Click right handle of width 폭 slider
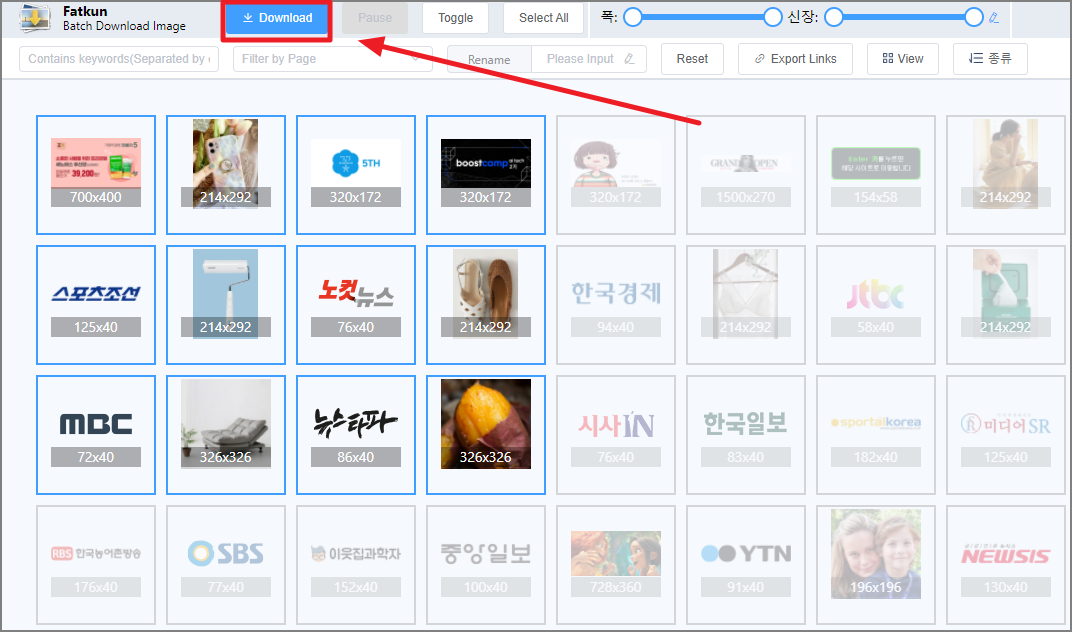 773,18
